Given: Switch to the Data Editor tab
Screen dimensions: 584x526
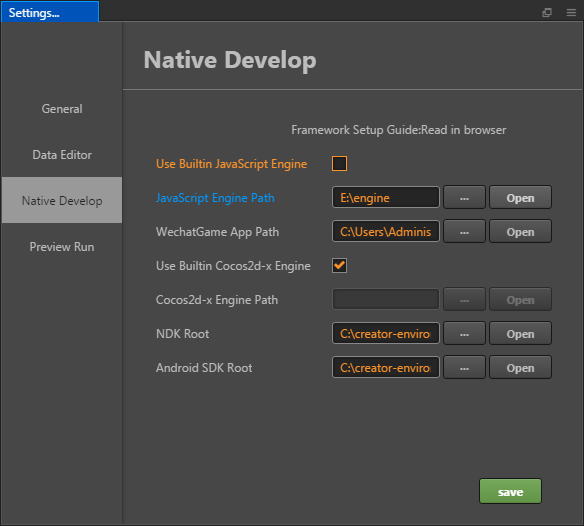Looking at the screenshot, I should click(62, 155).
